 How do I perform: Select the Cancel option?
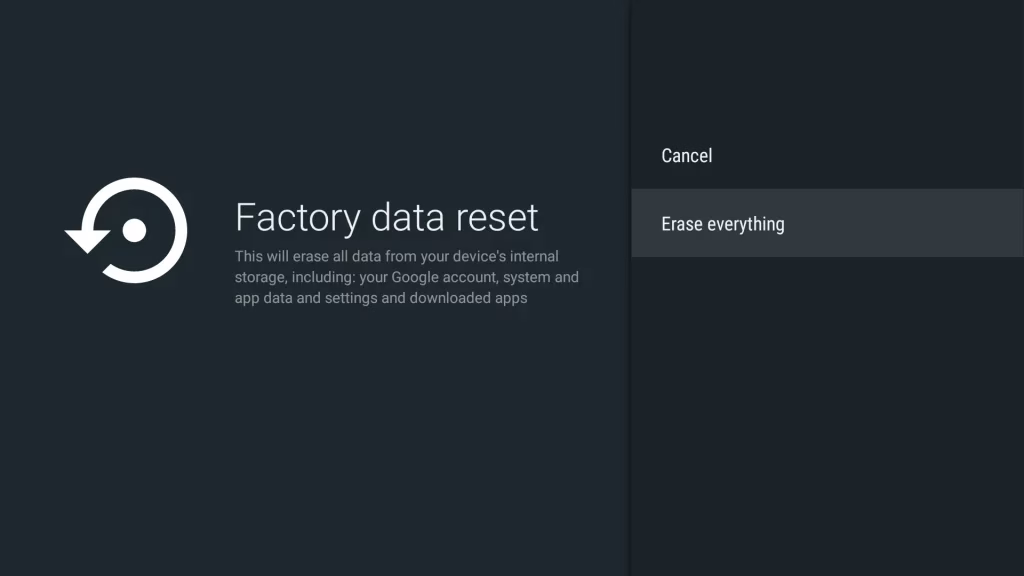687,156
